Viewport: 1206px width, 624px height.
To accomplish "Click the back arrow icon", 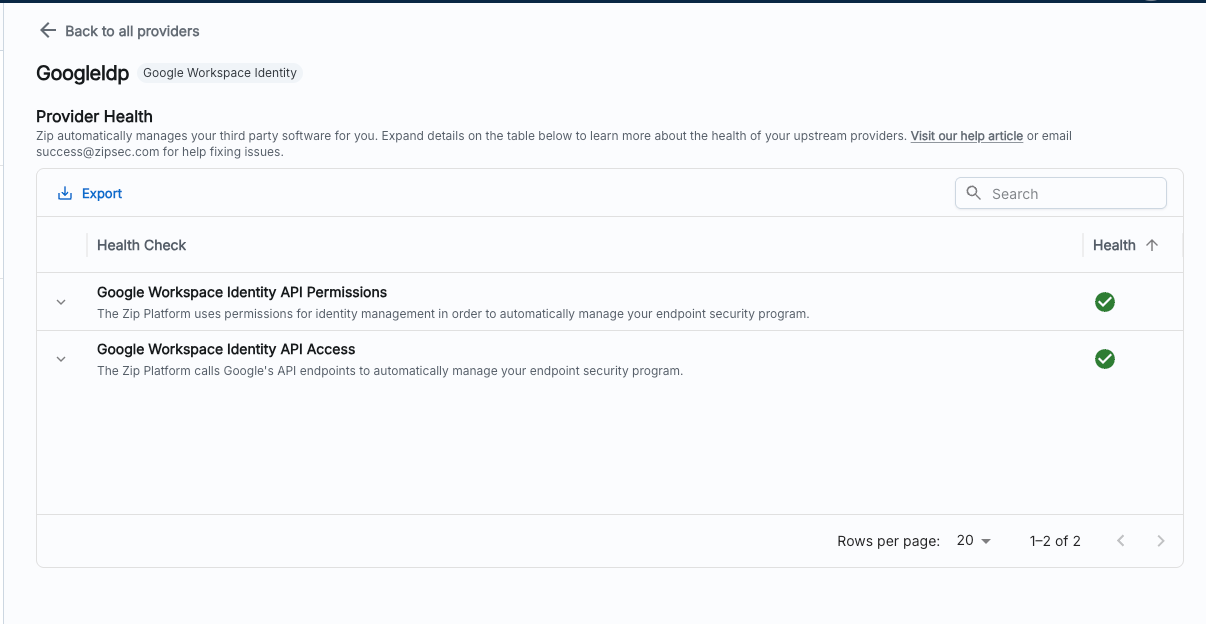I will click(x=47, y=31).
